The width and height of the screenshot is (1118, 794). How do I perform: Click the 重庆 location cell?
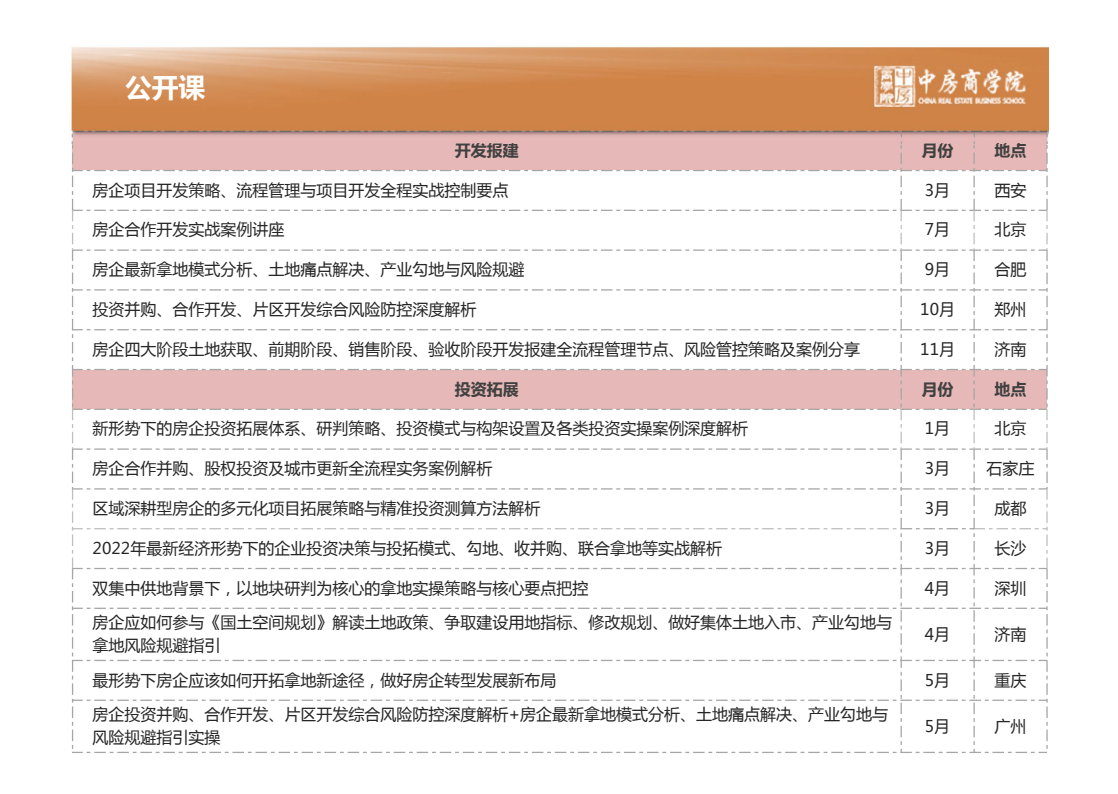(x=1010, y=681)
